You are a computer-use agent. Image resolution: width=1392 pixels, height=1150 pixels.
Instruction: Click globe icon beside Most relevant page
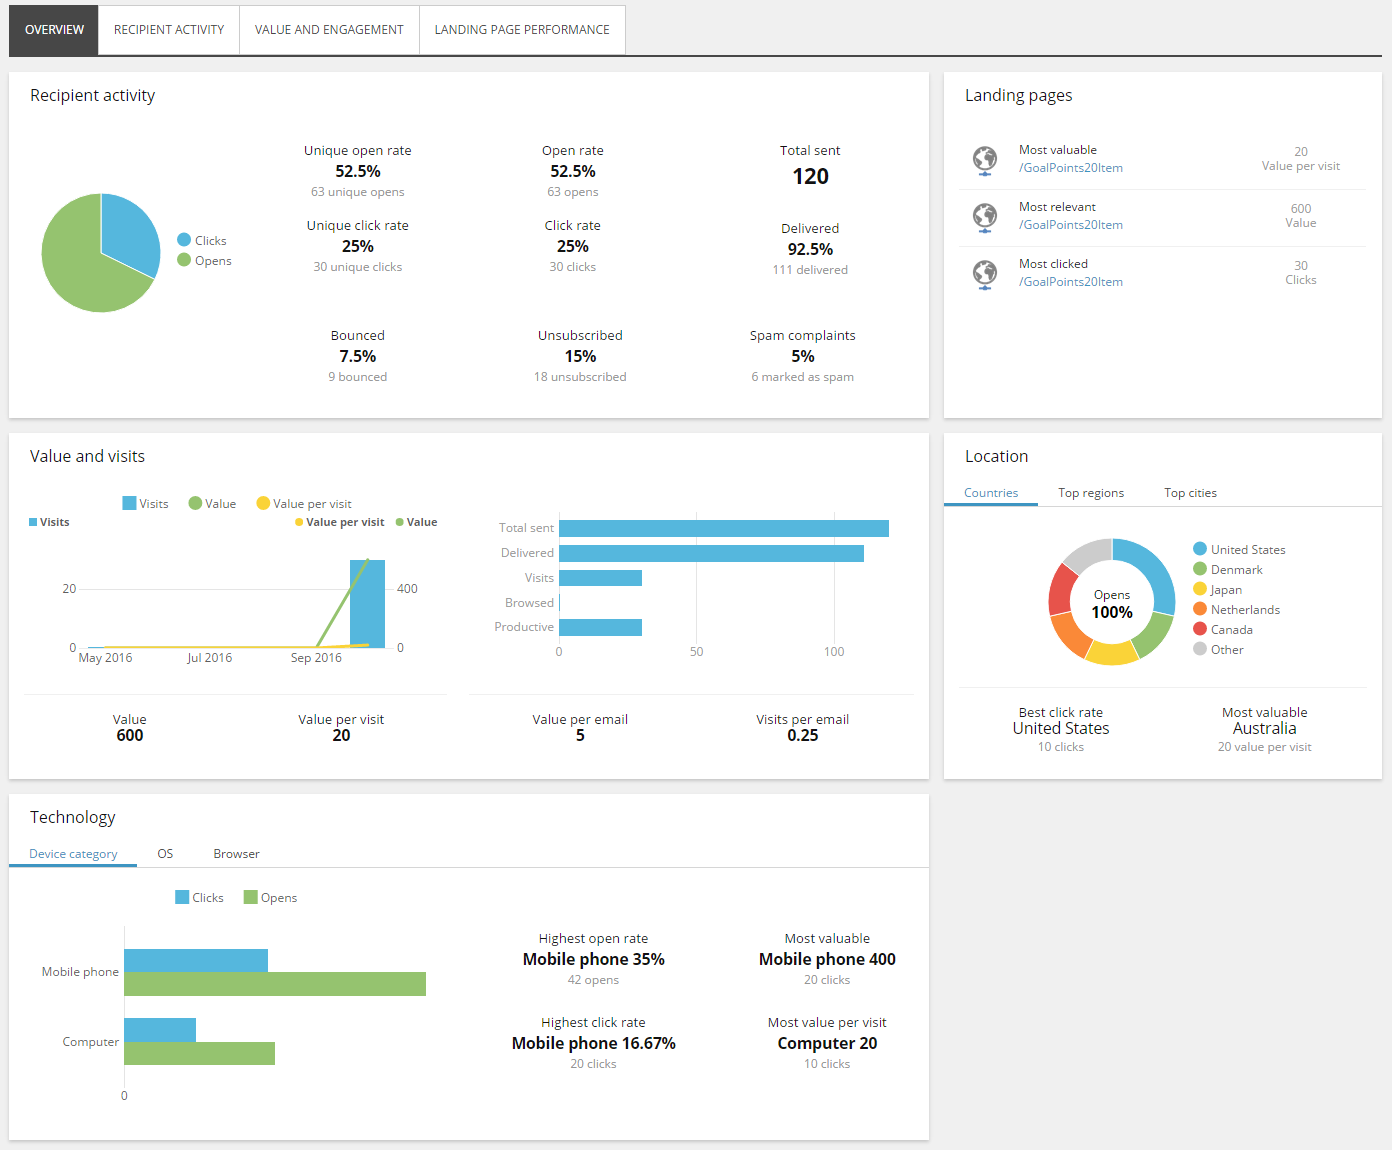tap(985, 217)
